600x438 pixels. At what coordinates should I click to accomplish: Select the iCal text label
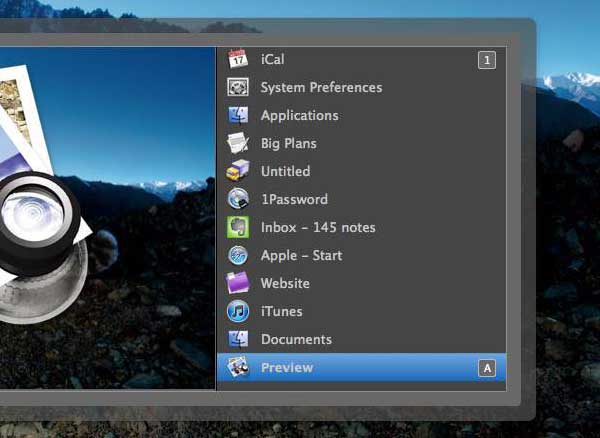(x=272, y=59)
